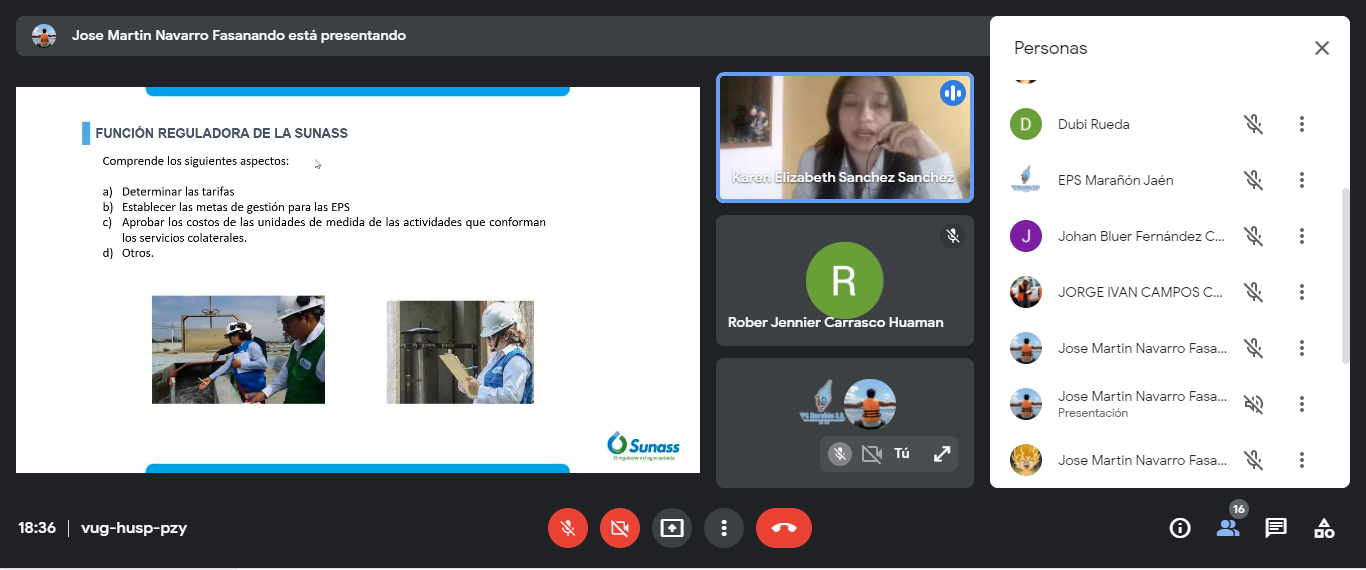Image resolution: width=1366 pixels, height=570 pixels.
Task: Toggle the camera in bottom control bar
Action: pyautogui.click(x=620, y=528)
